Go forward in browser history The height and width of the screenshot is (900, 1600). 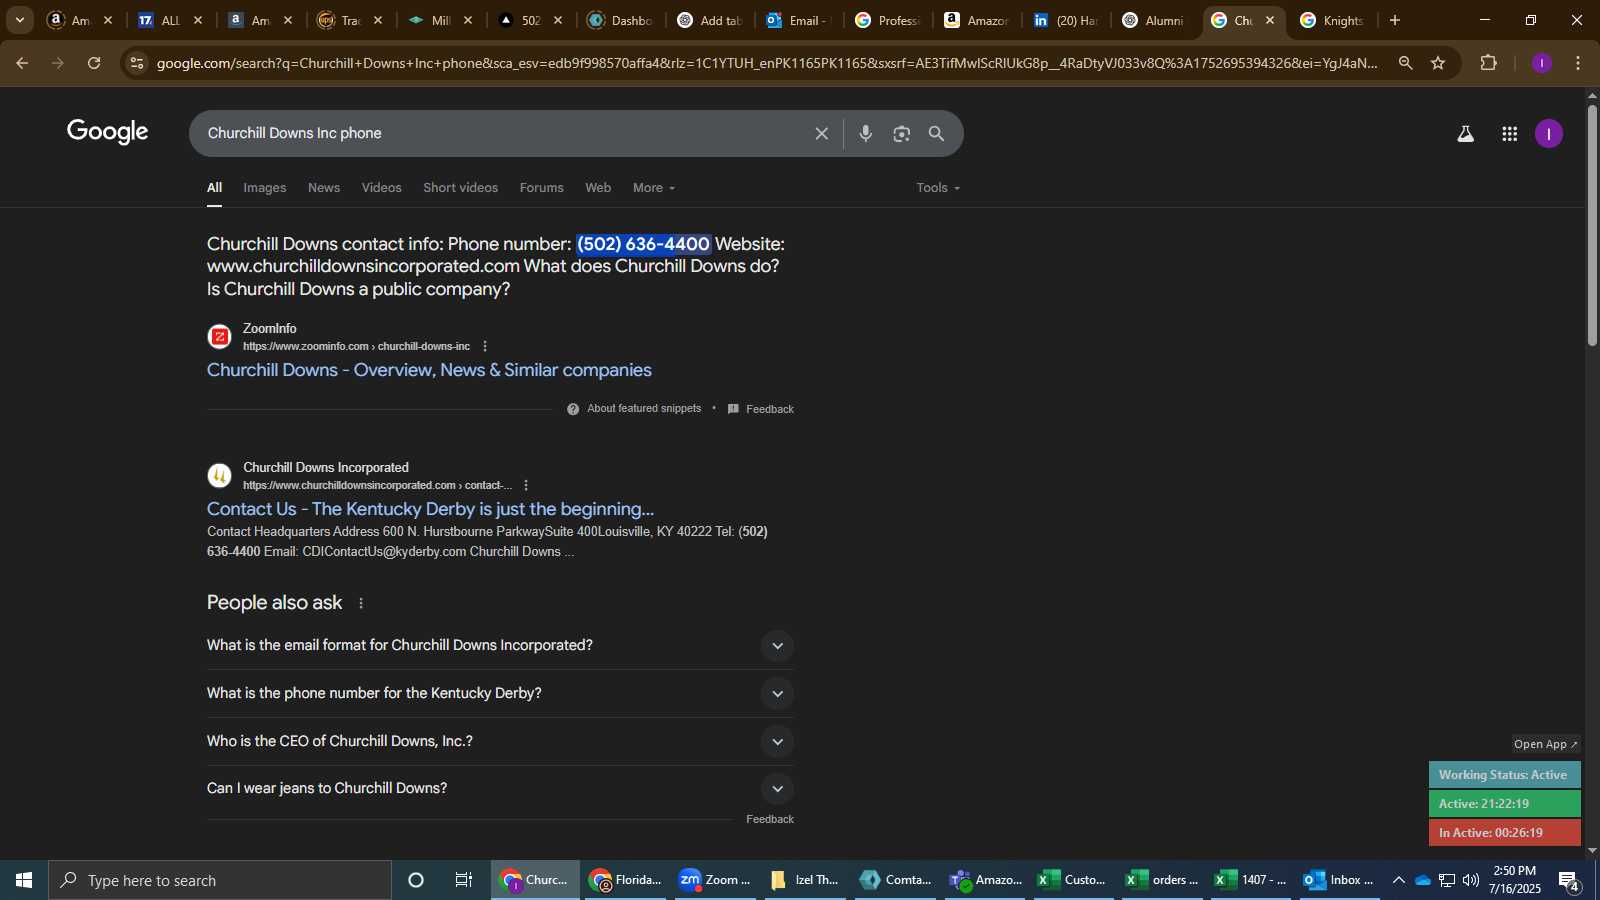(x=58, y=63)
